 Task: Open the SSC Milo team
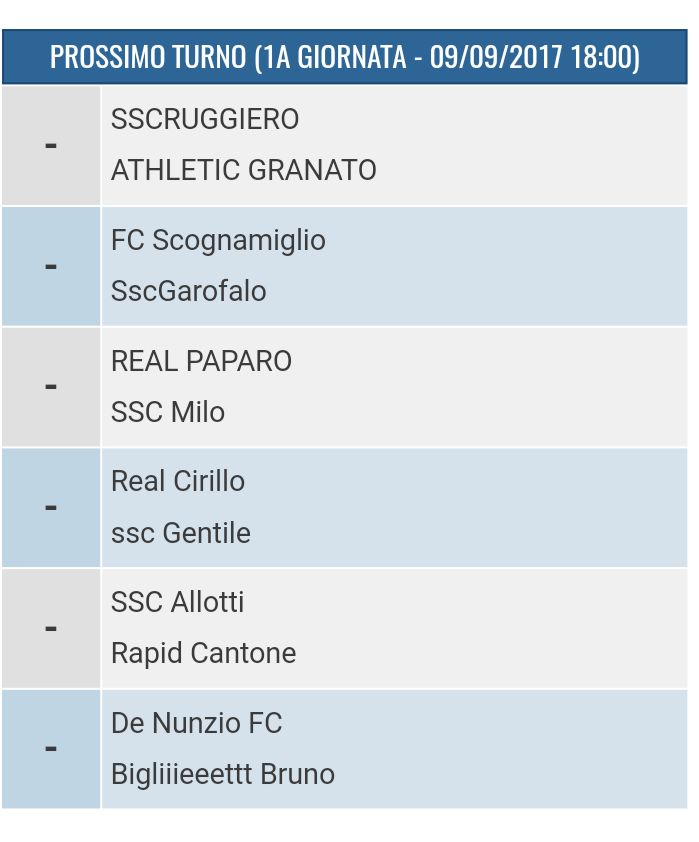pos(168,412)
